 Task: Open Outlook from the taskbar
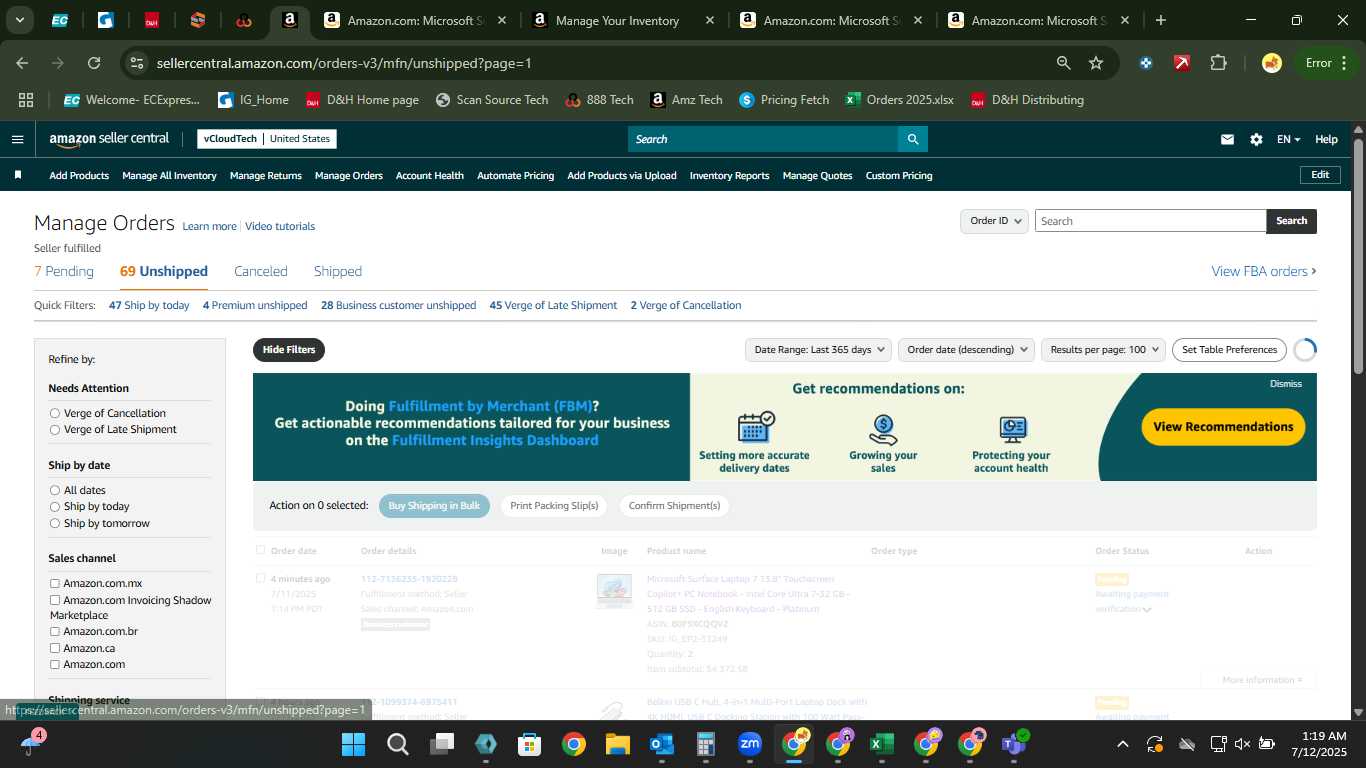coord(661,744)
